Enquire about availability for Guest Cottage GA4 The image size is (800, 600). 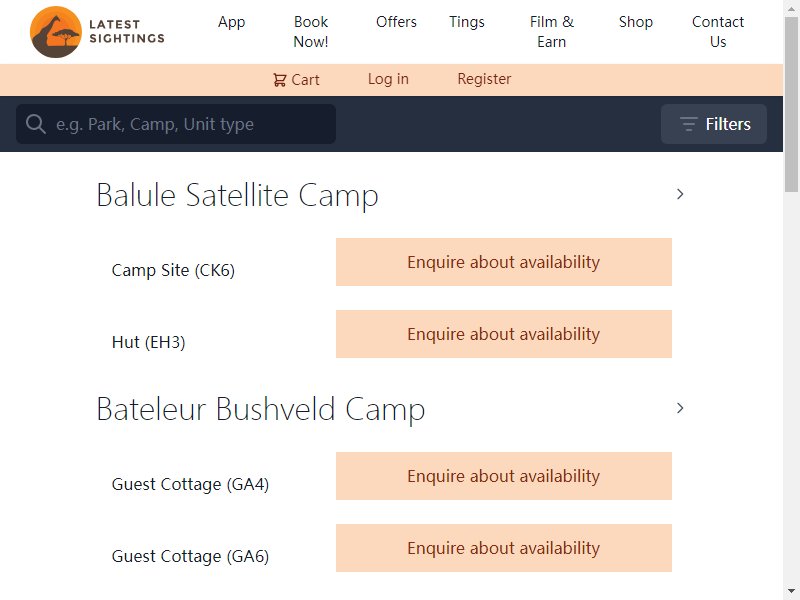tap(504, 476)
